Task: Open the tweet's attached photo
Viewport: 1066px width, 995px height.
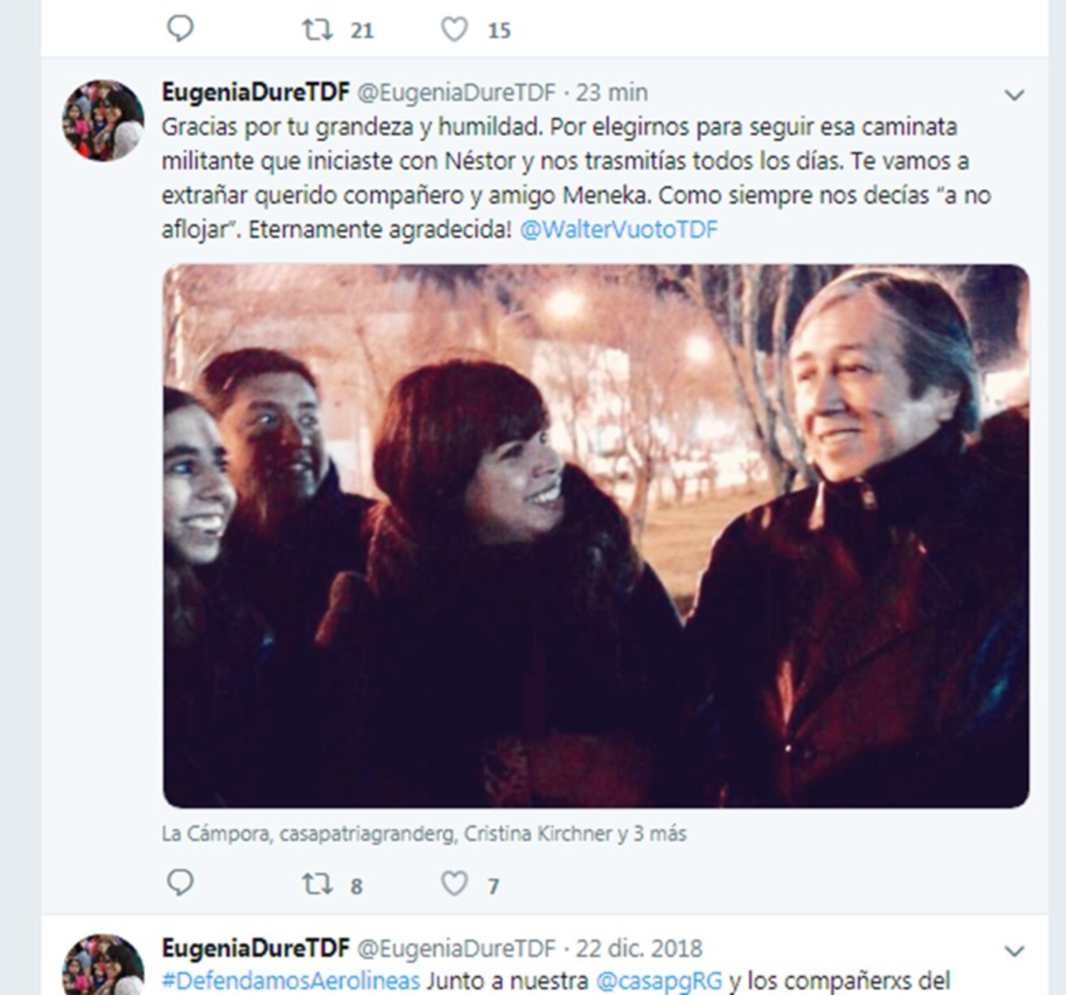Action: pyautogui.click(x=596, y=536)
